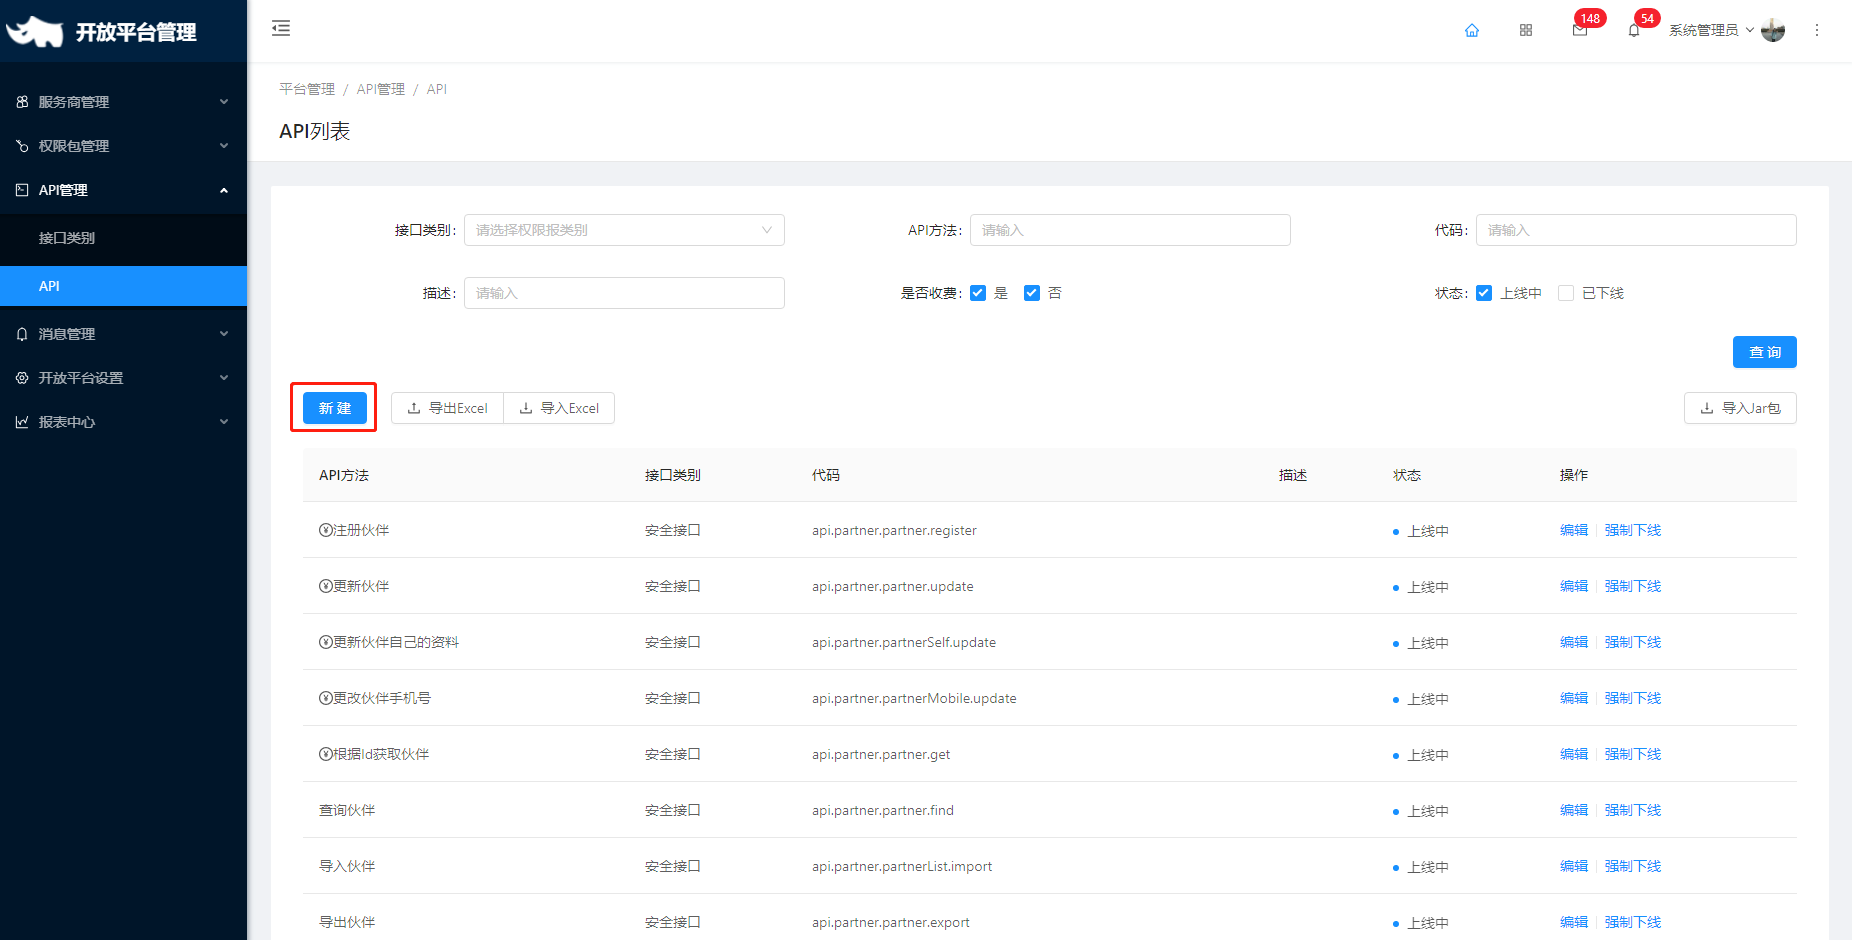Expand the 权限包管理 menu chevron
The width and height of the screenshot is (1852, 940).
click(224, 146)
